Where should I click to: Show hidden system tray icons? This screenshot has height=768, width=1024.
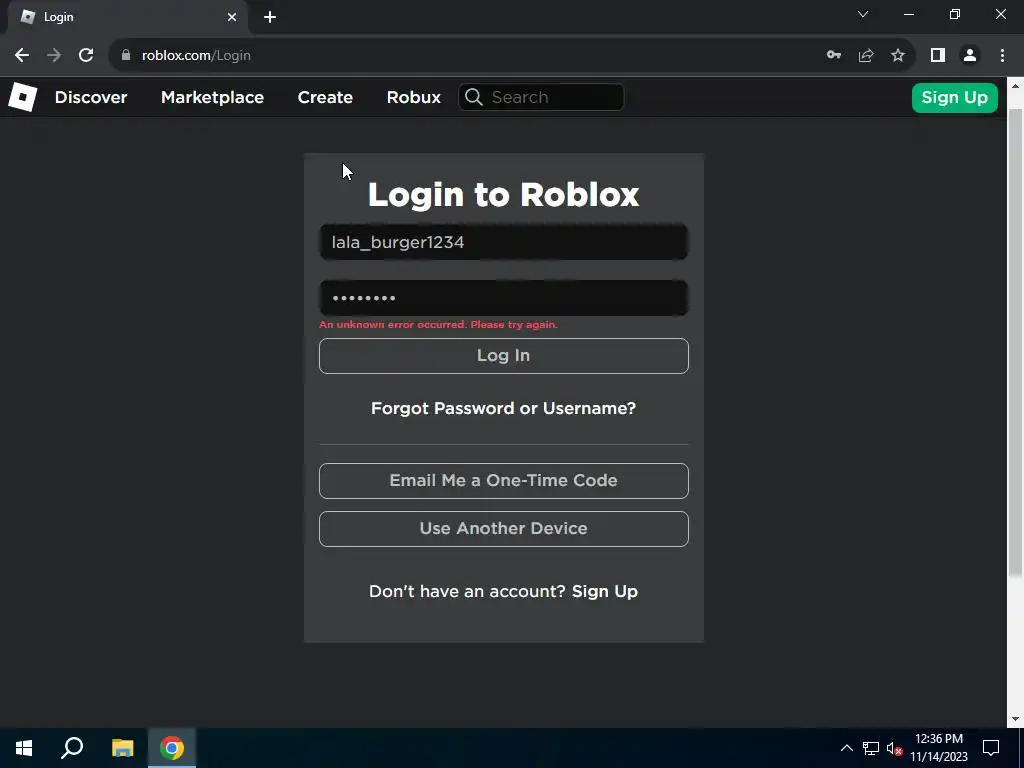pos(846,748)
